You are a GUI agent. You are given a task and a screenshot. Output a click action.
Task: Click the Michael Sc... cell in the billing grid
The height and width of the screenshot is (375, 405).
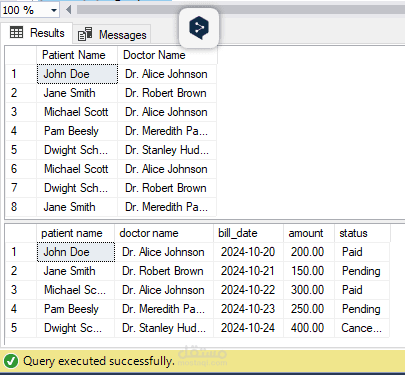[x=76, y=290]
